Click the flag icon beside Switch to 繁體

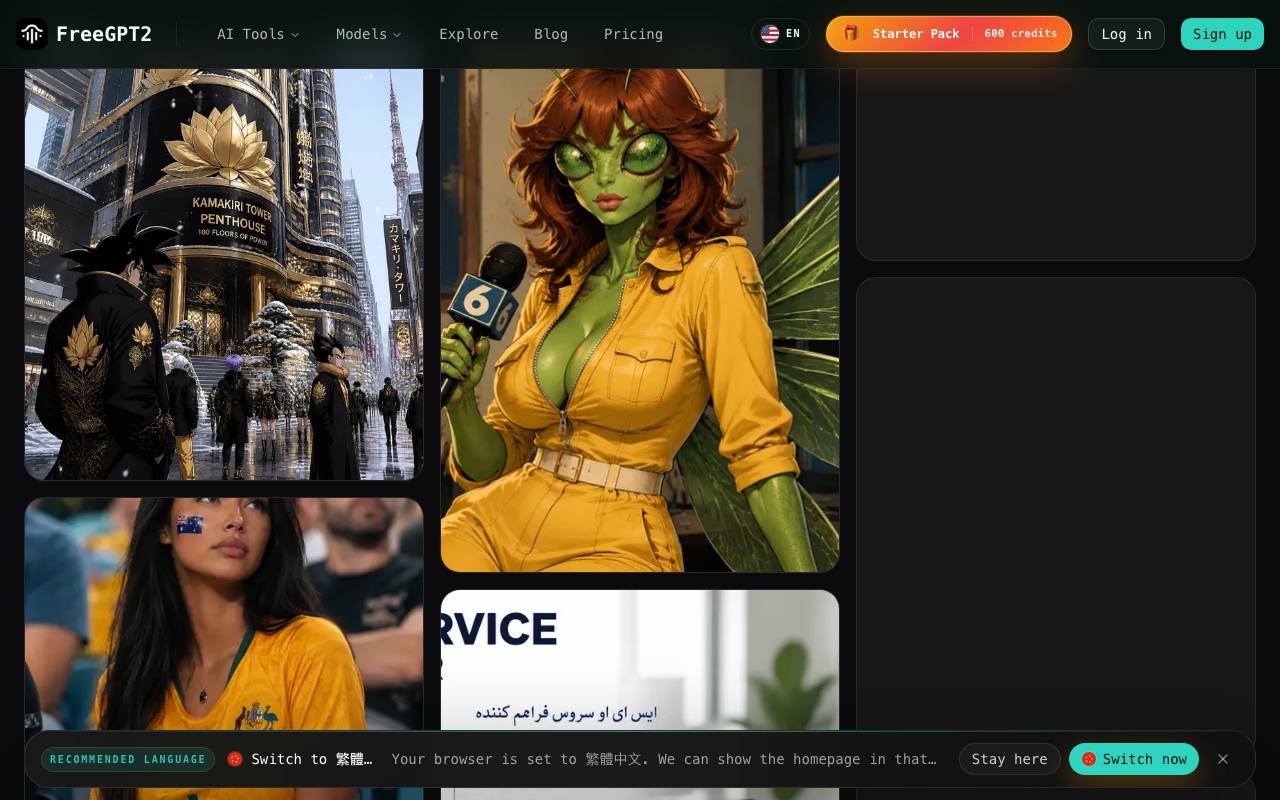coord(235,759)
